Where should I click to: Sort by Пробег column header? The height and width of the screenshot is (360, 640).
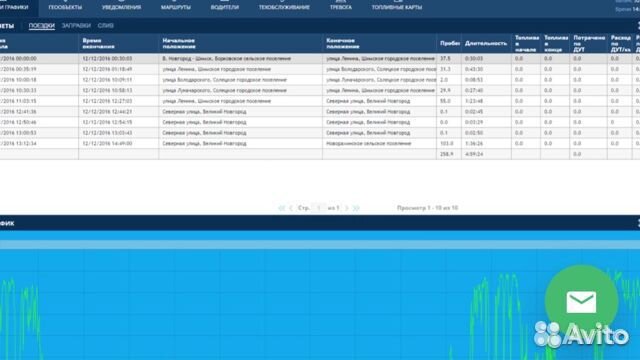pos(449,43)
